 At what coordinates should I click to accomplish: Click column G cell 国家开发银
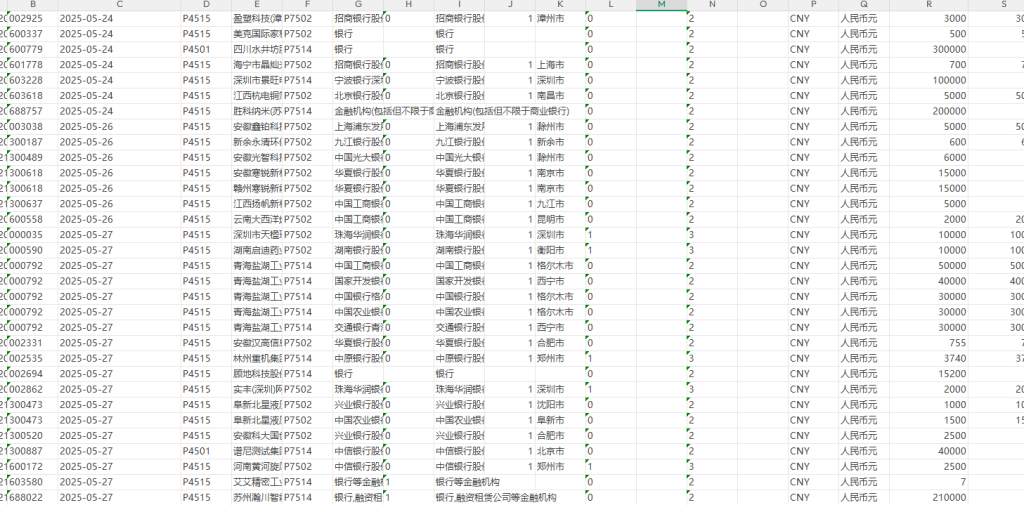358,281
